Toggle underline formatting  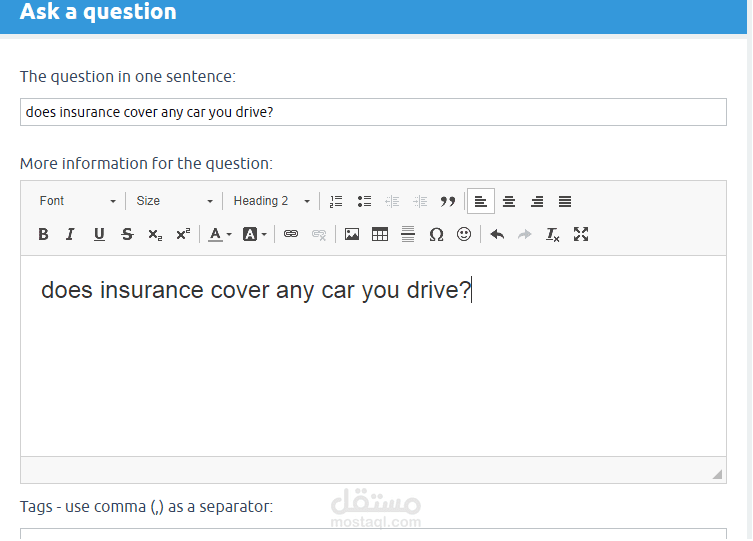99,234
